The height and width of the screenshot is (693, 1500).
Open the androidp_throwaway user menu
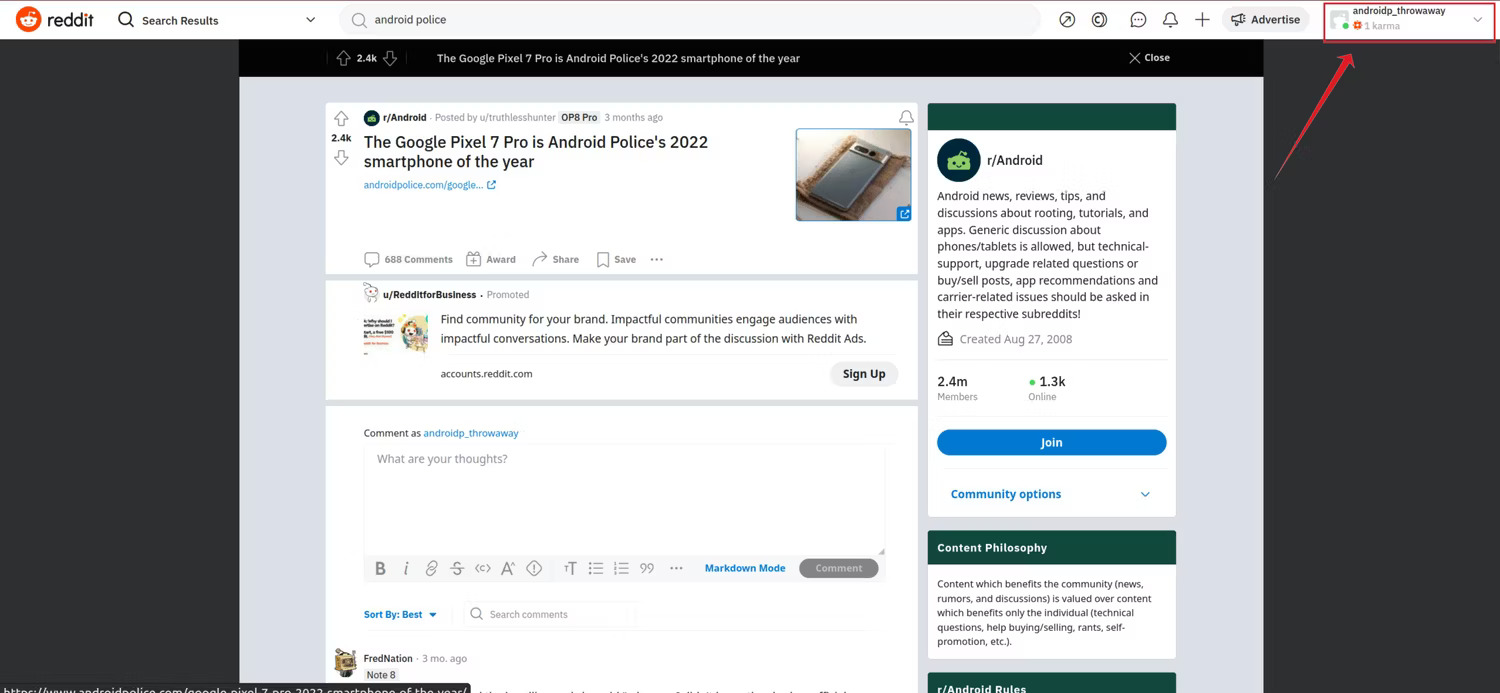(1408, 20)
